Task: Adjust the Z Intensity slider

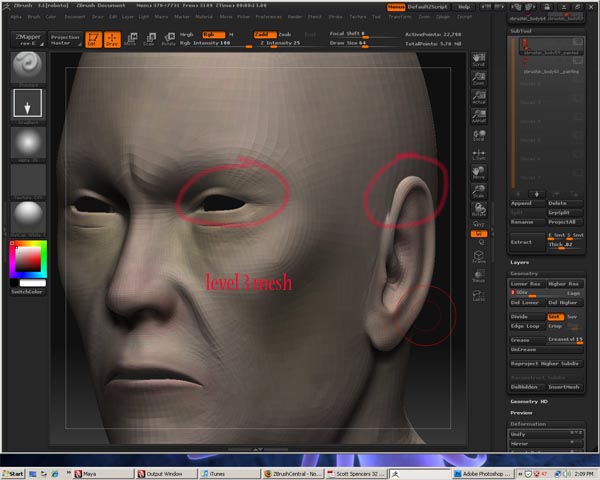Action: pos(290,44)
